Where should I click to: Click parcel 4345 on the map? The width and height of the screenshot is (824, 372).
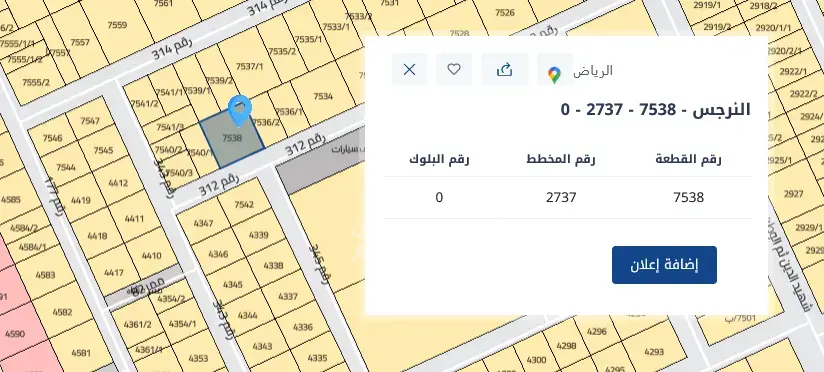tap(233, 285)
